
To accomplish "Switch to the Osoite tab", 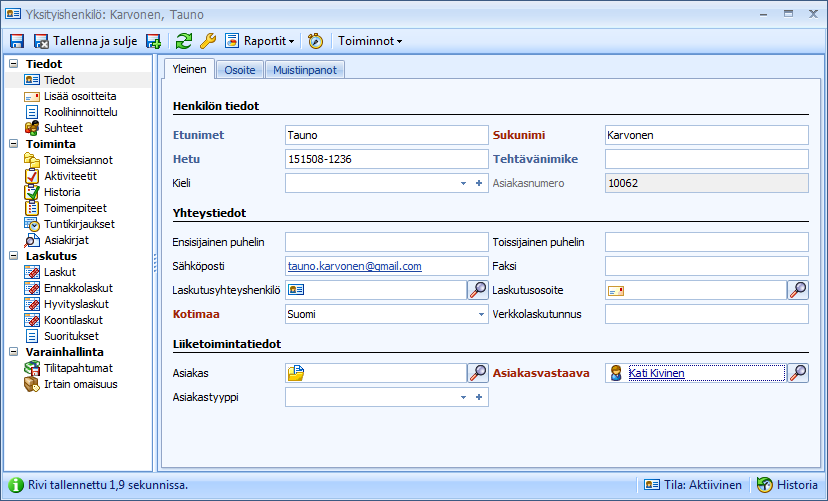I will [240, 70].
